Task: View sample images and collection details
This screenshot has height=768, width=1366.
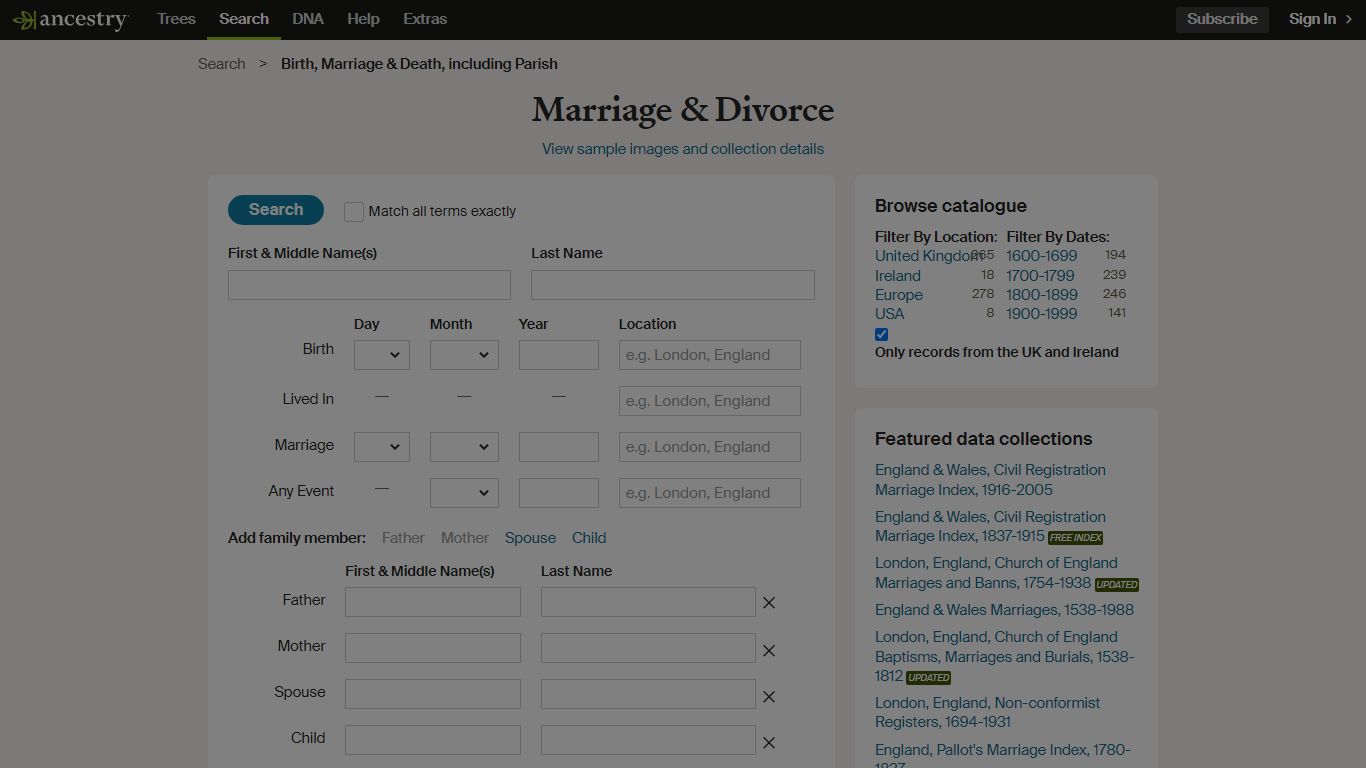Action: point(683,149)
